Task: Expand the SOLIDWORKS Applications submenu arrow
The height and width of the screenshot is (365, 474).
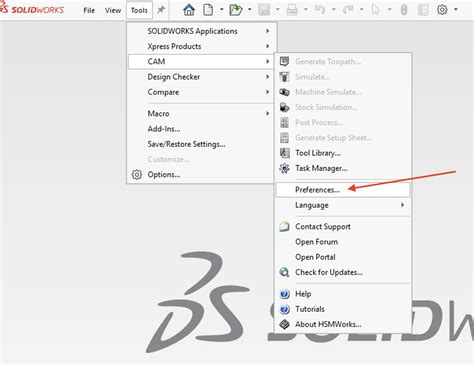Action: click(267, 31)
